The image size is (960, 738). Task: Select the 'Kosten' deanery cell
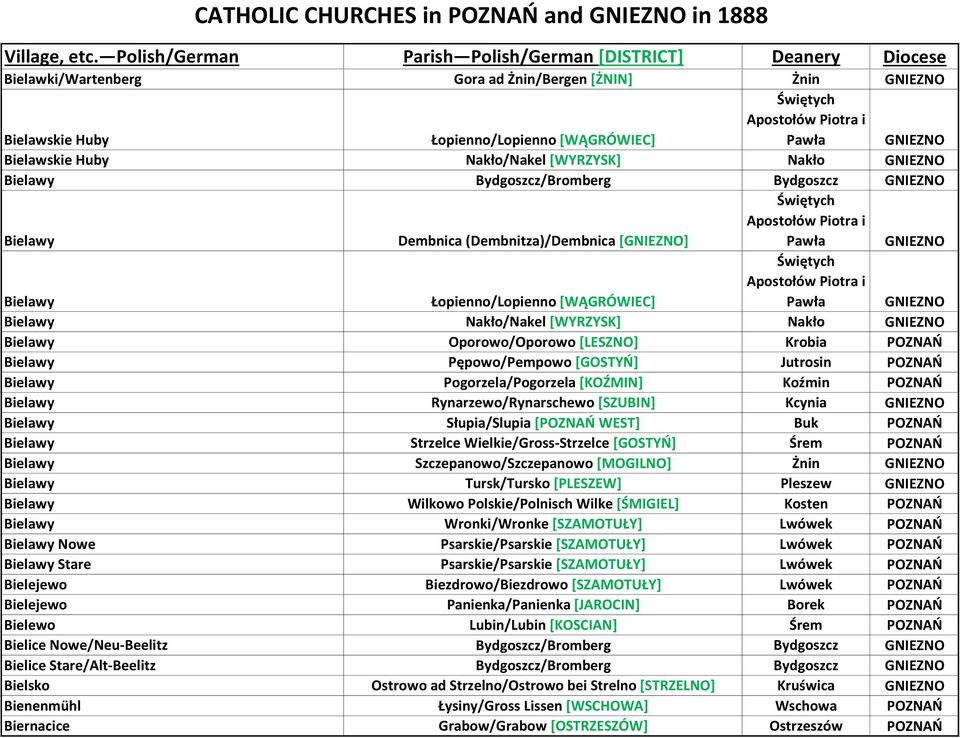(x=806, y=503)
